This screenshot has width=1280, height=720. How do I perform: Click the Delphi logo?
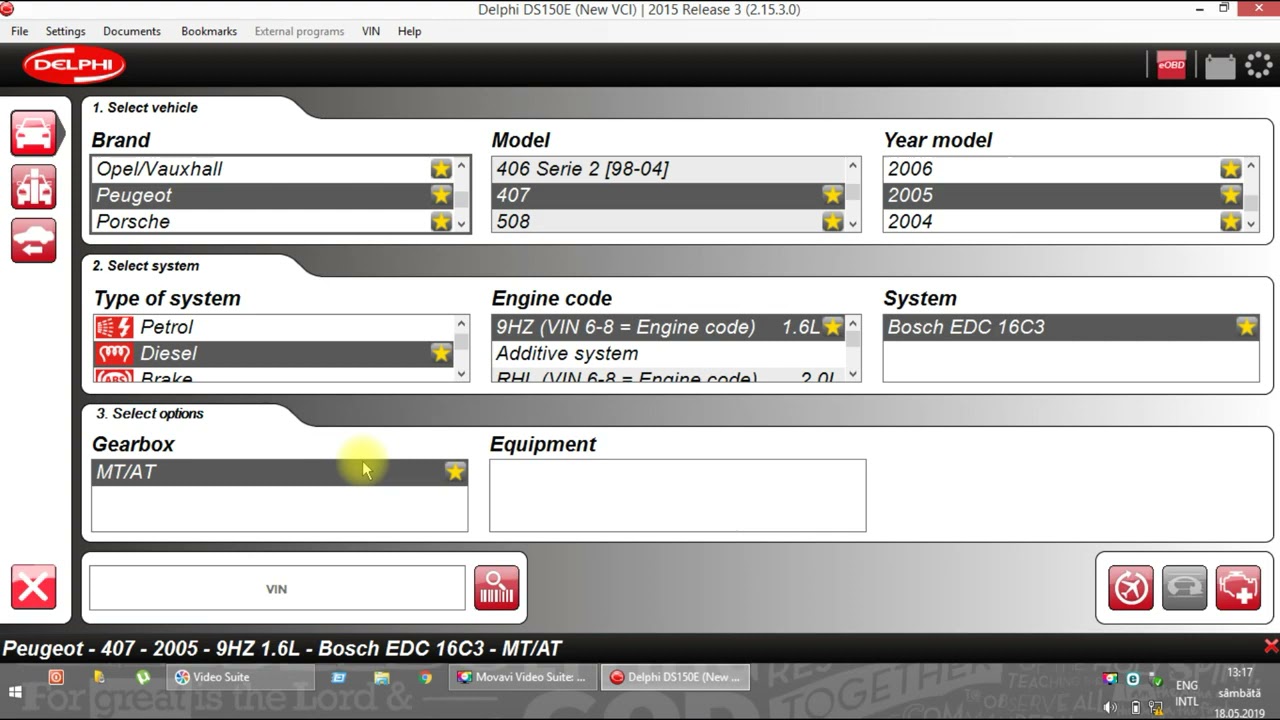click(x=74, y=66)
